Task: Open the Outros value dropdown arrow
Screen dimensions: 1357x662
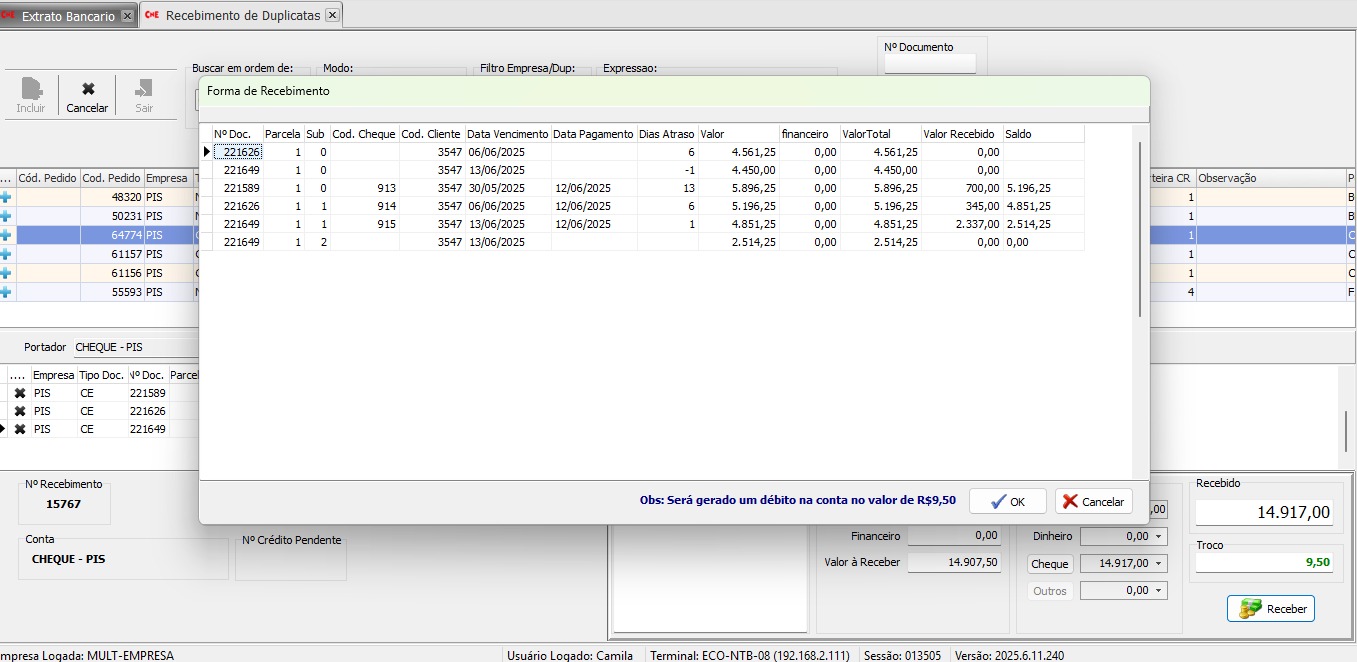Action: pos(1158,591)
